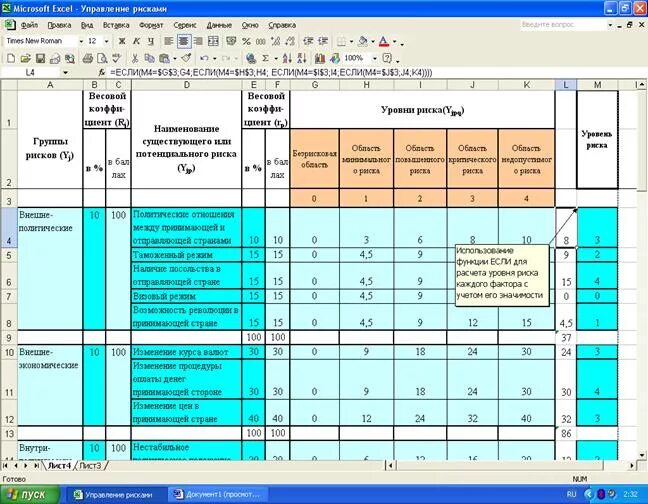Open the Справка menu
648x504 pixels.
pos(282,25)
